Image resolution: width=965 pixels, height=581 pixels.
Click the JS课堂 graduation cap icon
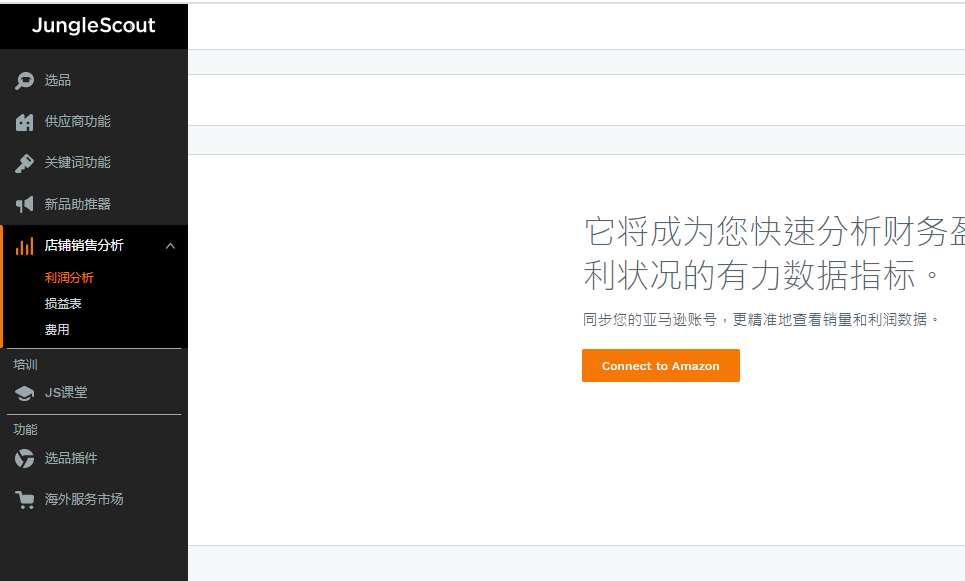click(x=25, y=393)
